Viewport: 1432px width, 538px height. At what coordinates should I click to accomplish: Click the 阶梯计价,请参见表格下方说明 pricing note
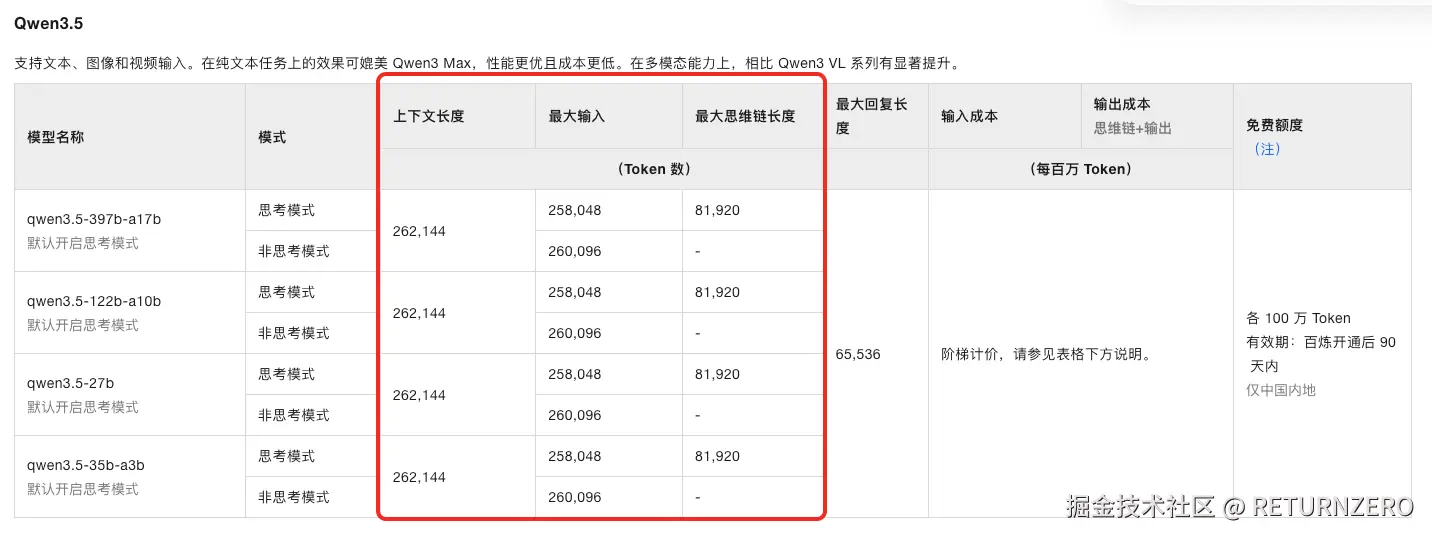[1047, 354]
